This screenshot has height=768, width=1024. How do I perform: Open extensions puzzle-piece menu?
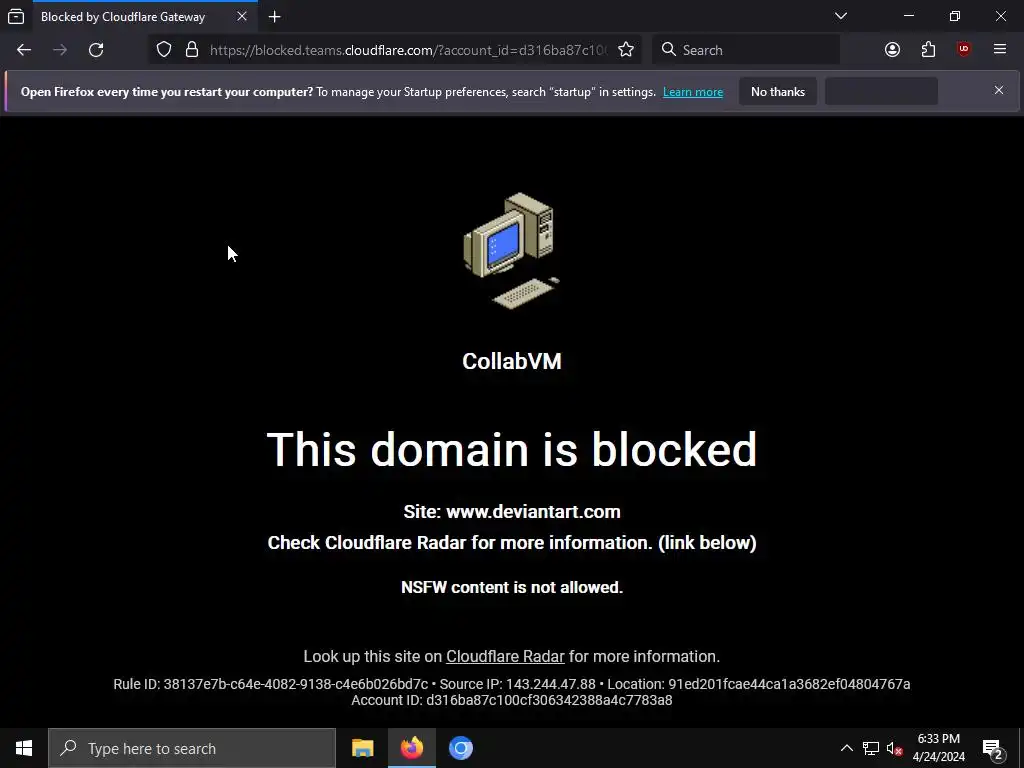[x=928, y=50]
